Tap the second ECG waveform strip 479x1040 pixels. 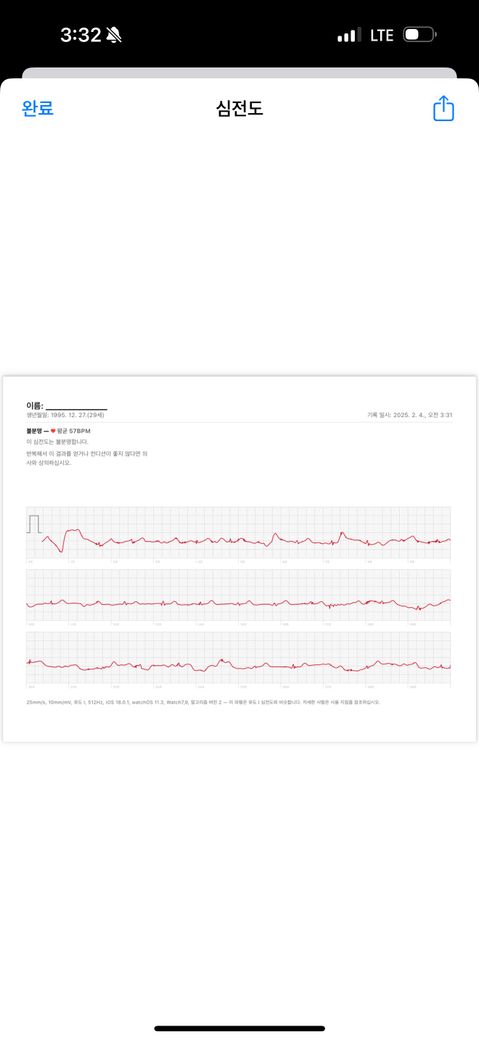pos(238,595)
